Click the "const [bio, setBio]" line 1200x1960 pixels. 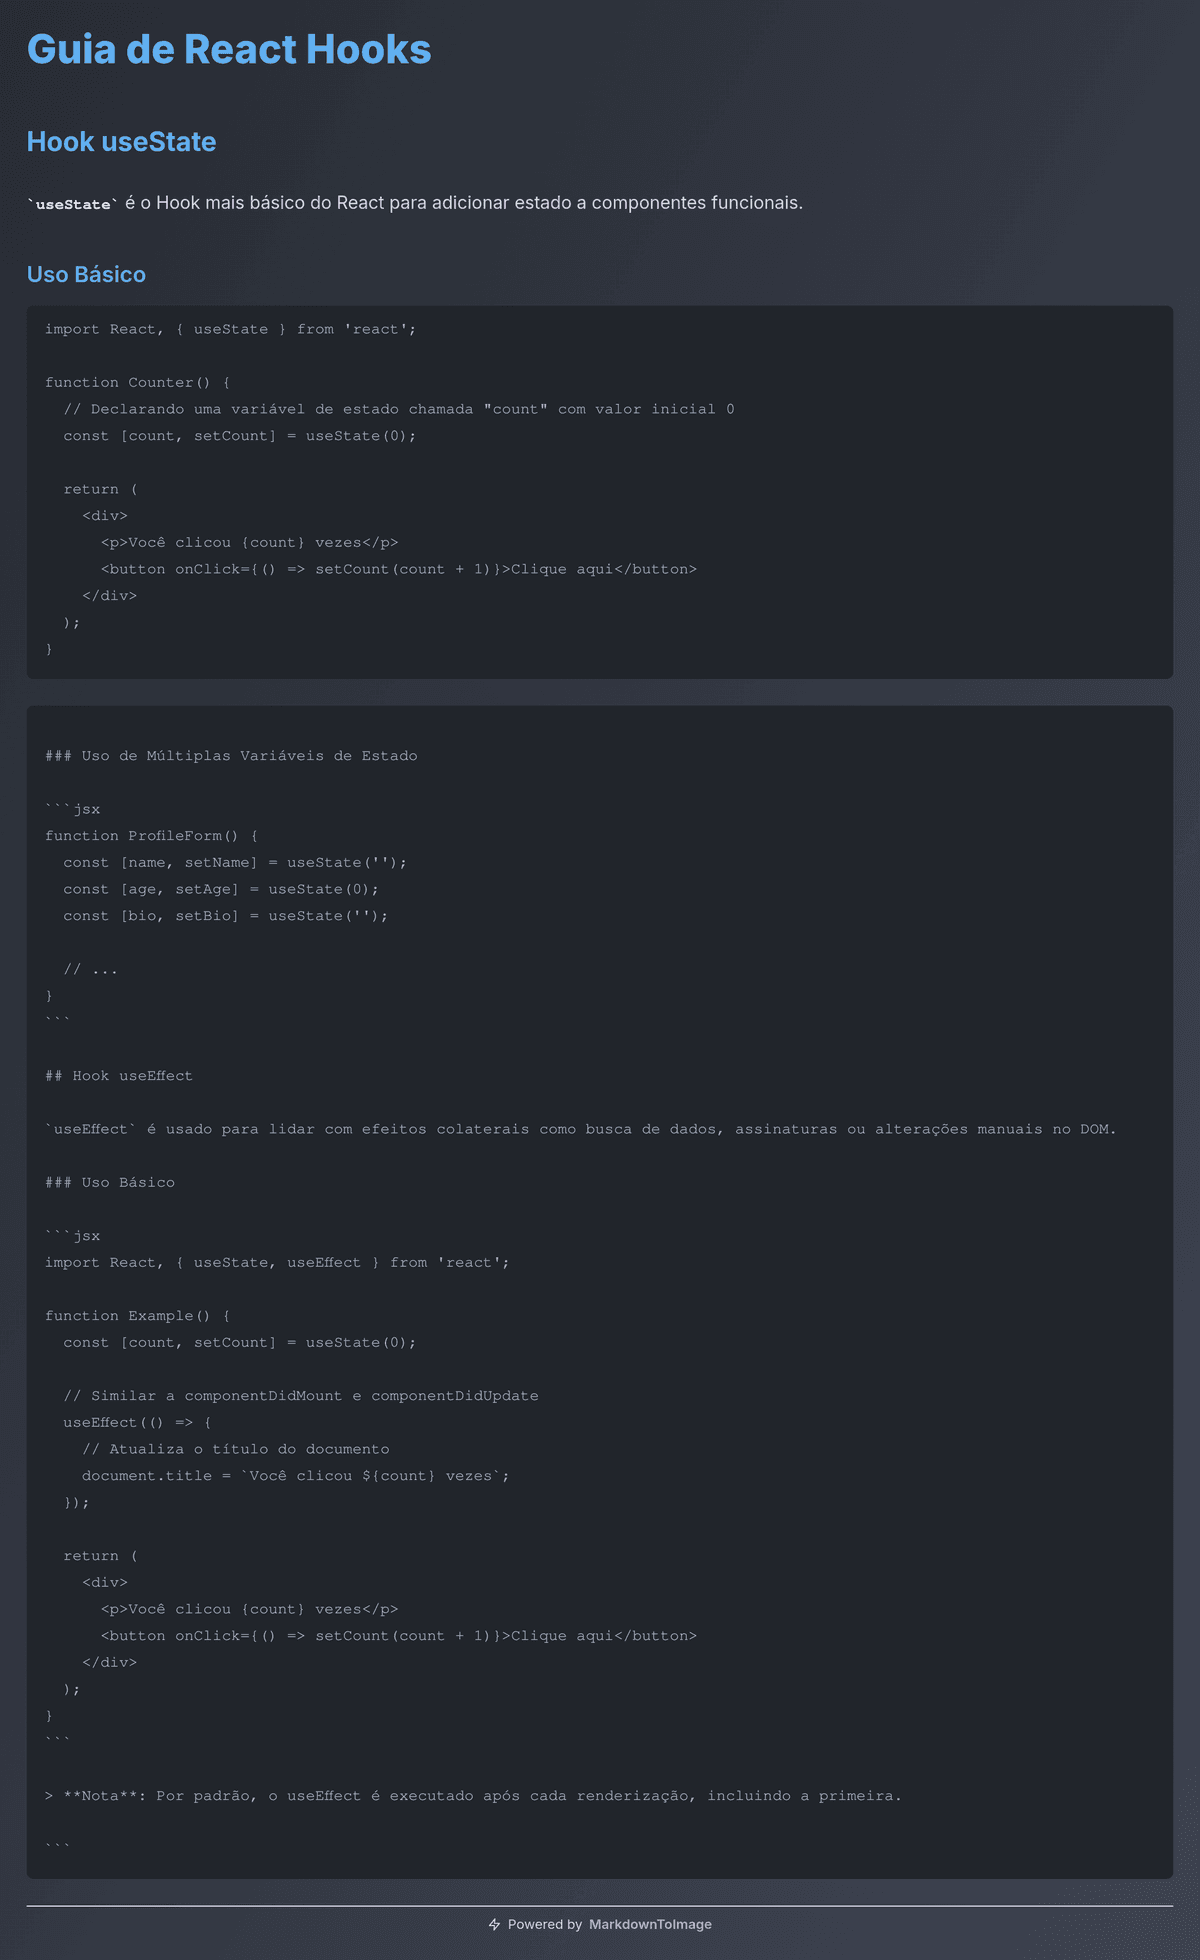225,916
